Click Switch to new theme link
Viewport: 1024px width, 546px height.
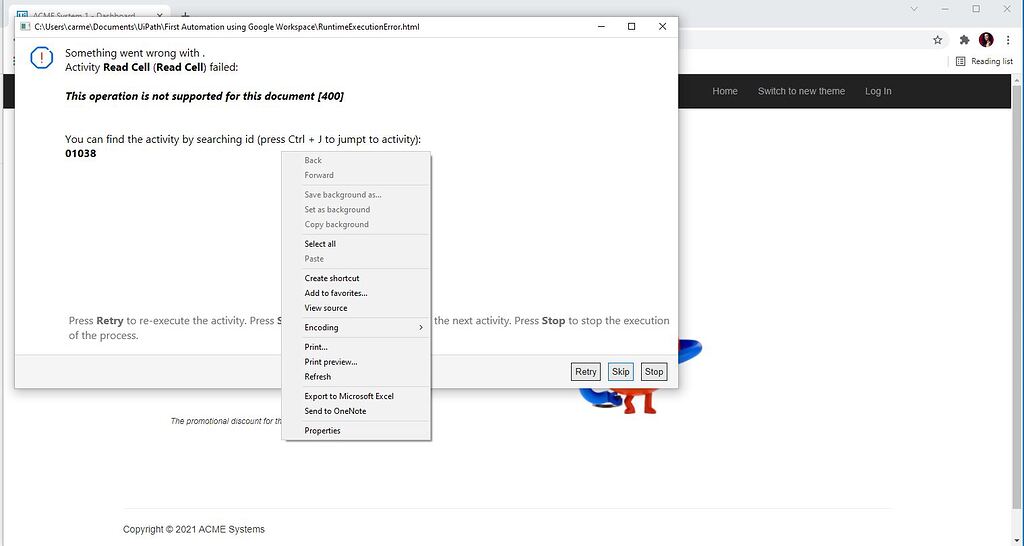[801, 91]
